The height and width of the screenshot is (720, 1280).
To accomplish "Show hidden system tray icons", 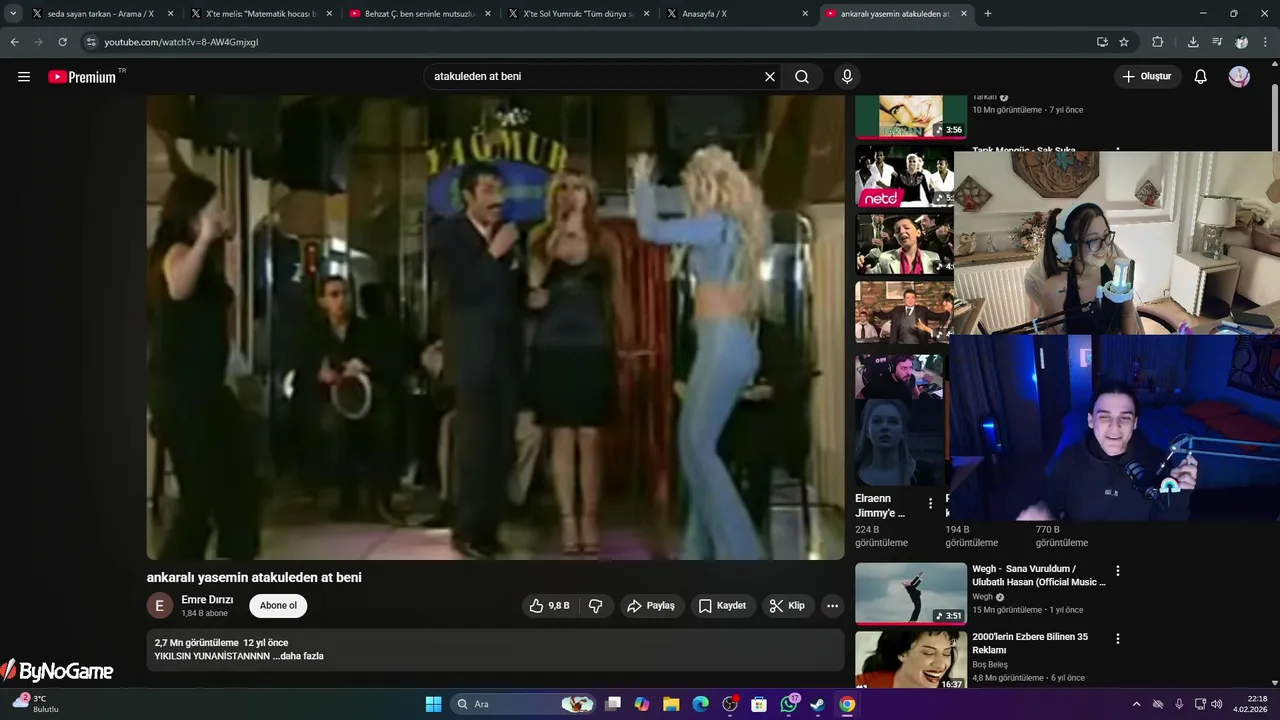I will point(1136,704).
